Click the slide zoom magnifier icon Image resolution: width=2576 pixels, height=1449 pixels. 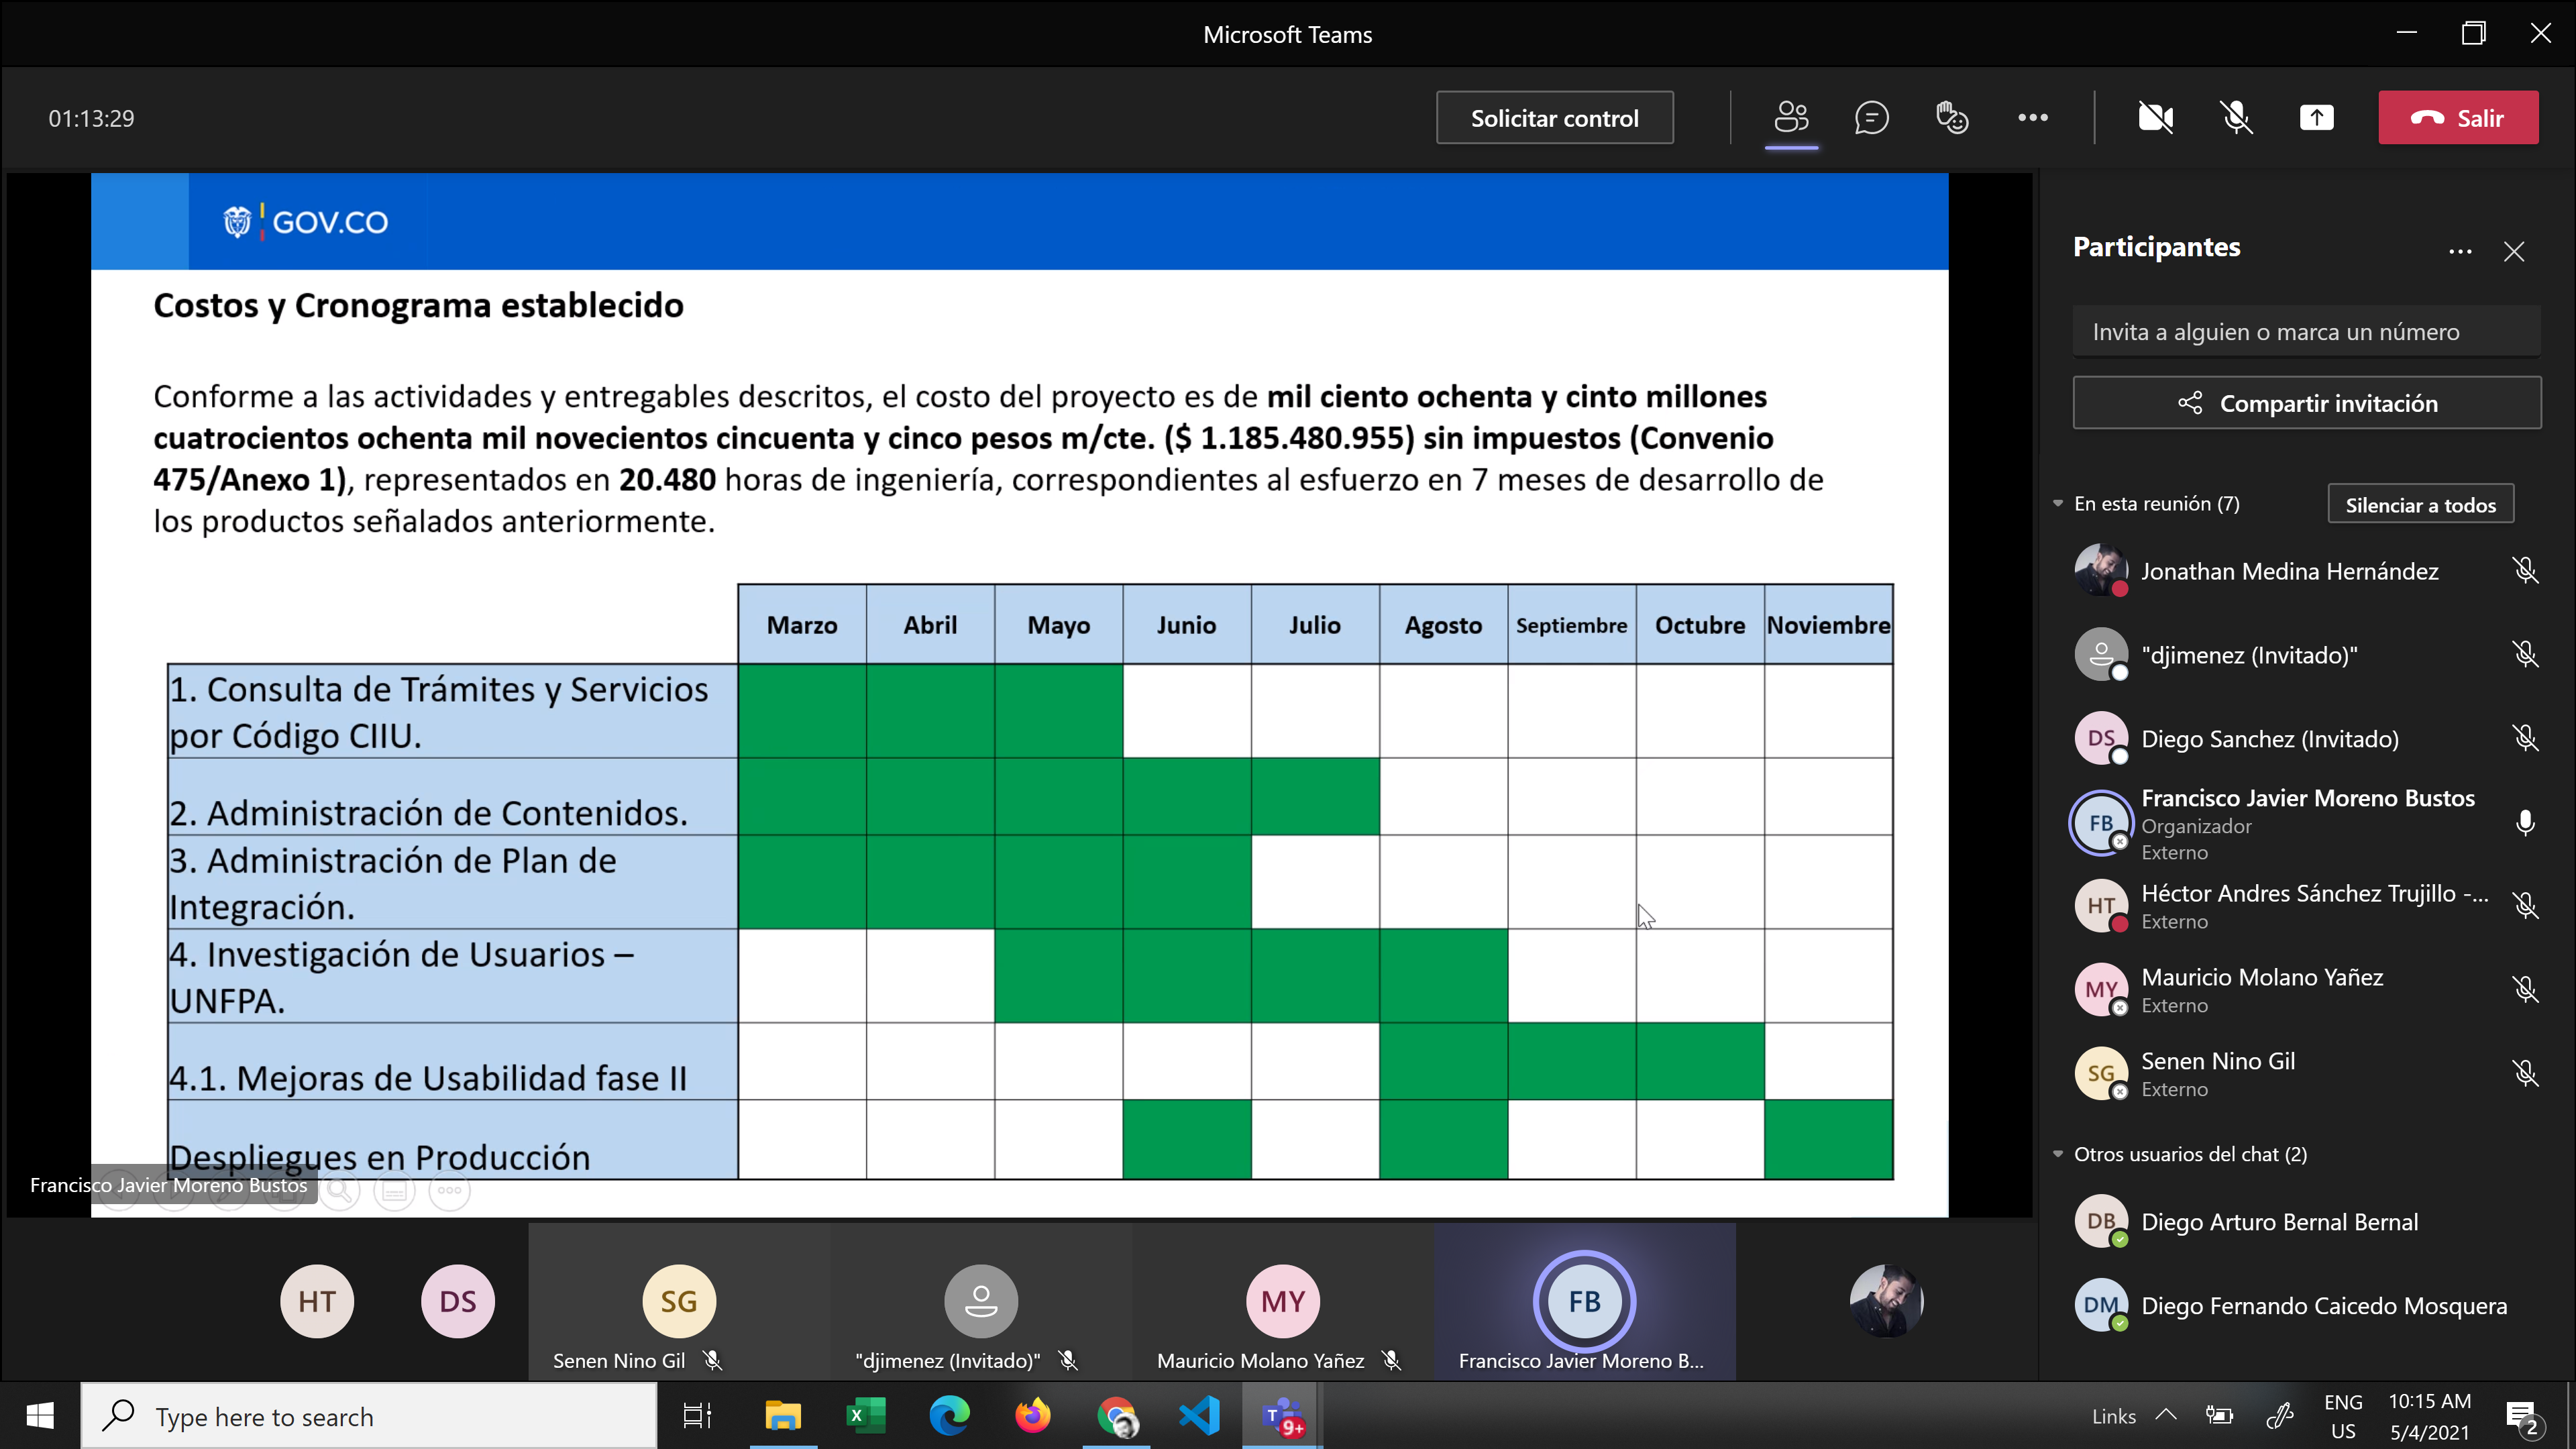[339, 1191]
